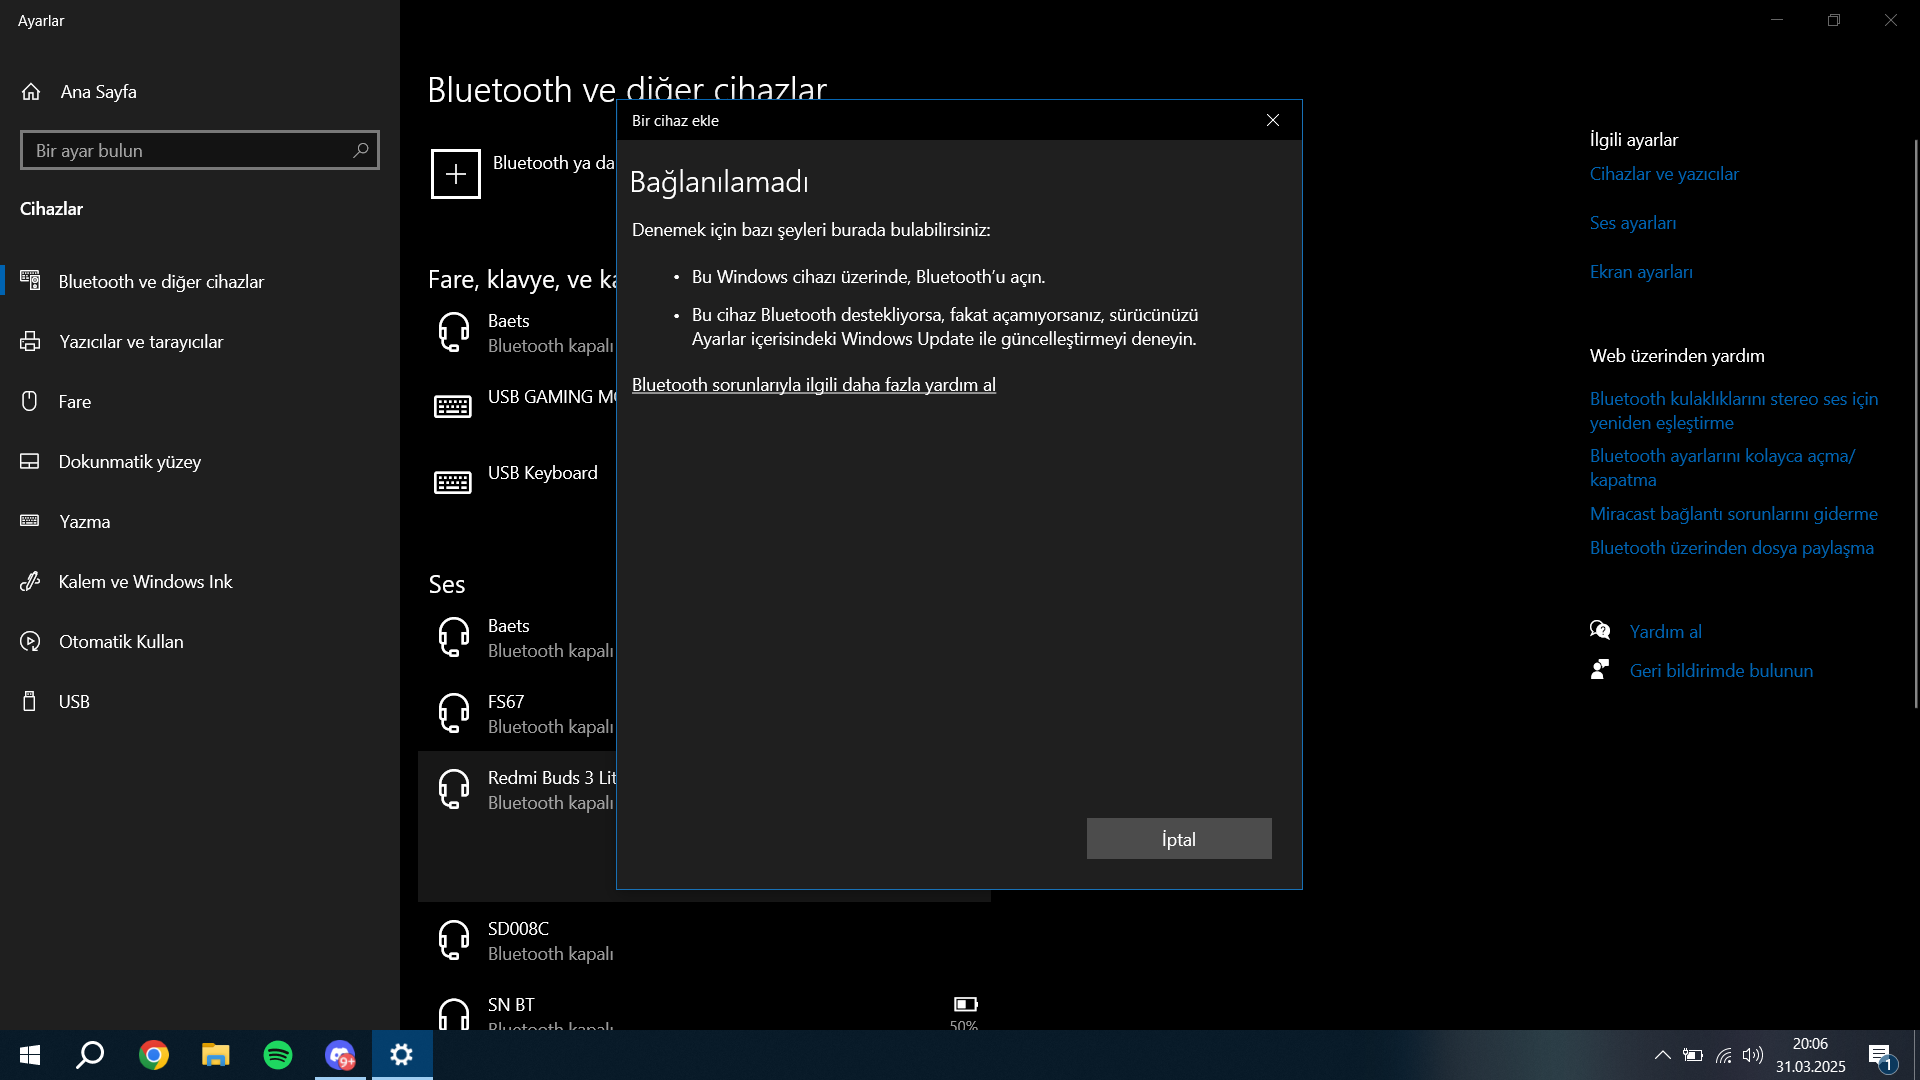The image size is (1920, 1080).
Task: Open Yazıcılar ve tarayıcılar section
Action: coord(141,342)
